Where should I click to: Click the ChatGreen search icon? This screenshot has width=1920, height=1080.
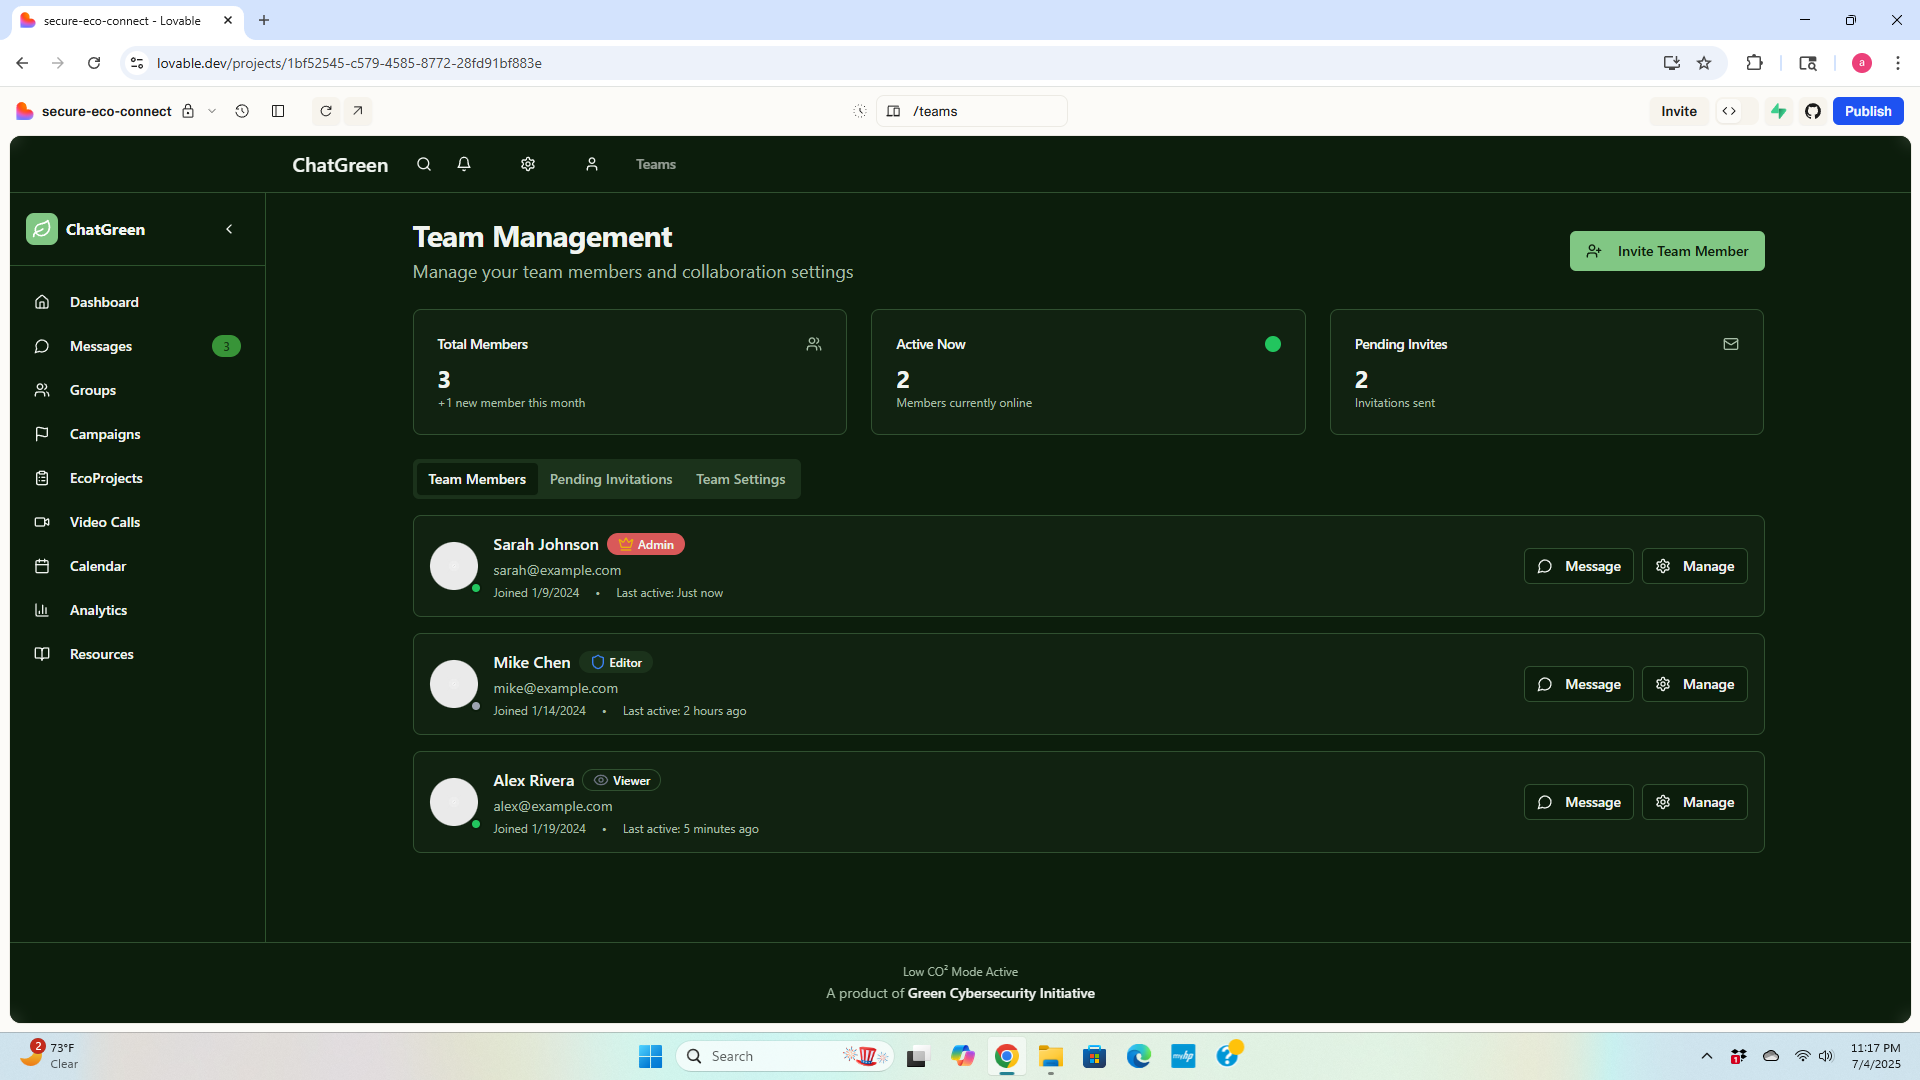pyautogui.click(x=424, y=164)
